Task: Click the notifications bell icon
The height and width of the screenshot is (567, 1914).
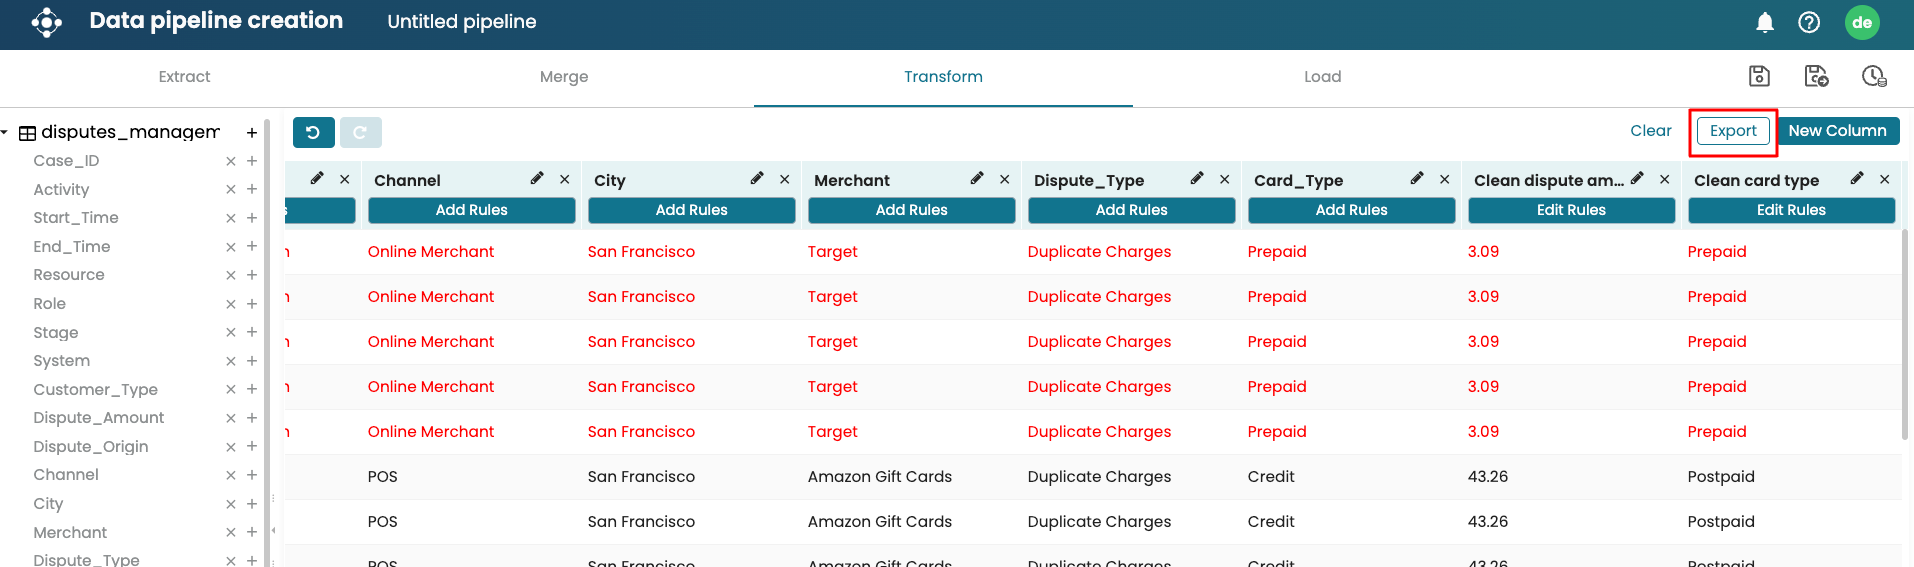Action: [x=1765, y=22]
